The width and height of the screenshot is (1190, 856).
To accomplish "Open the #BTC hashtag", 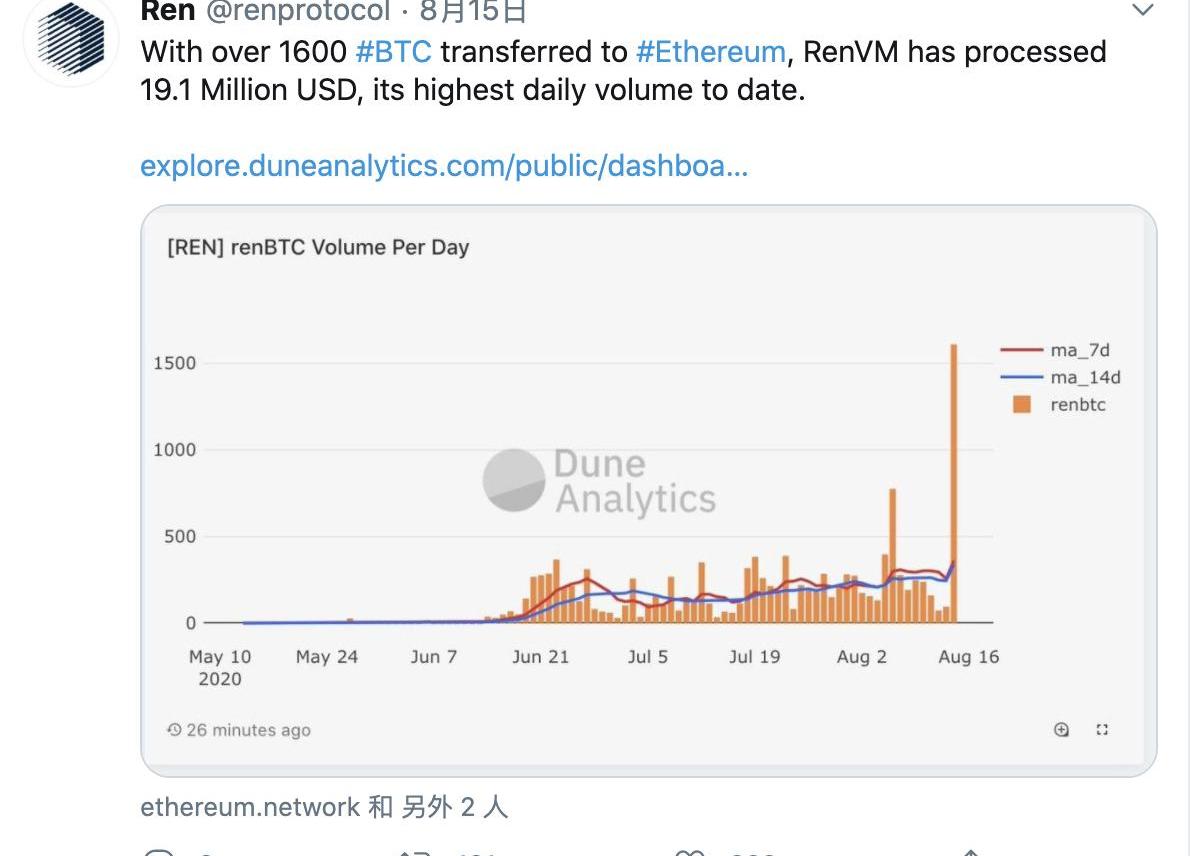I will pyautogui.click(x=393, y=51).
